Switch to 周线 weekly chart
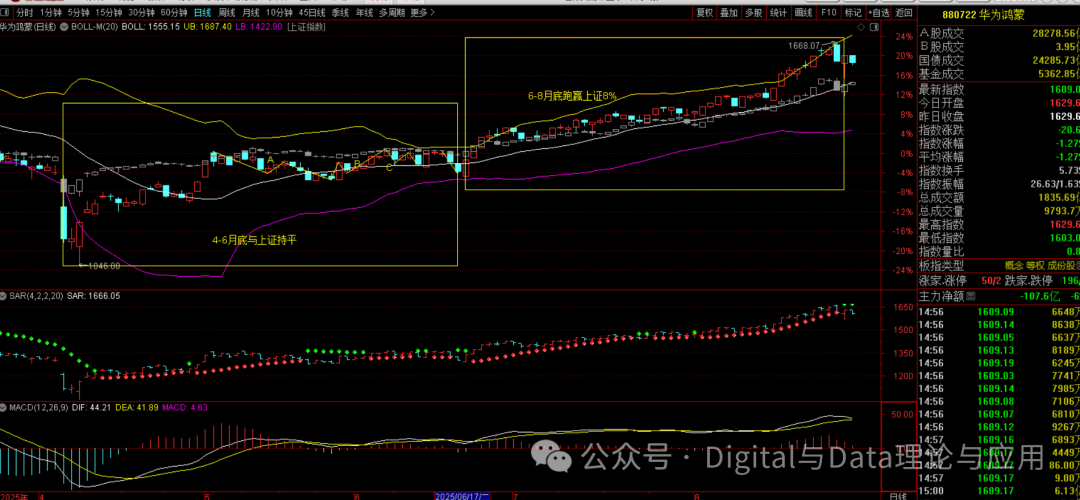 tap(227, 12)
